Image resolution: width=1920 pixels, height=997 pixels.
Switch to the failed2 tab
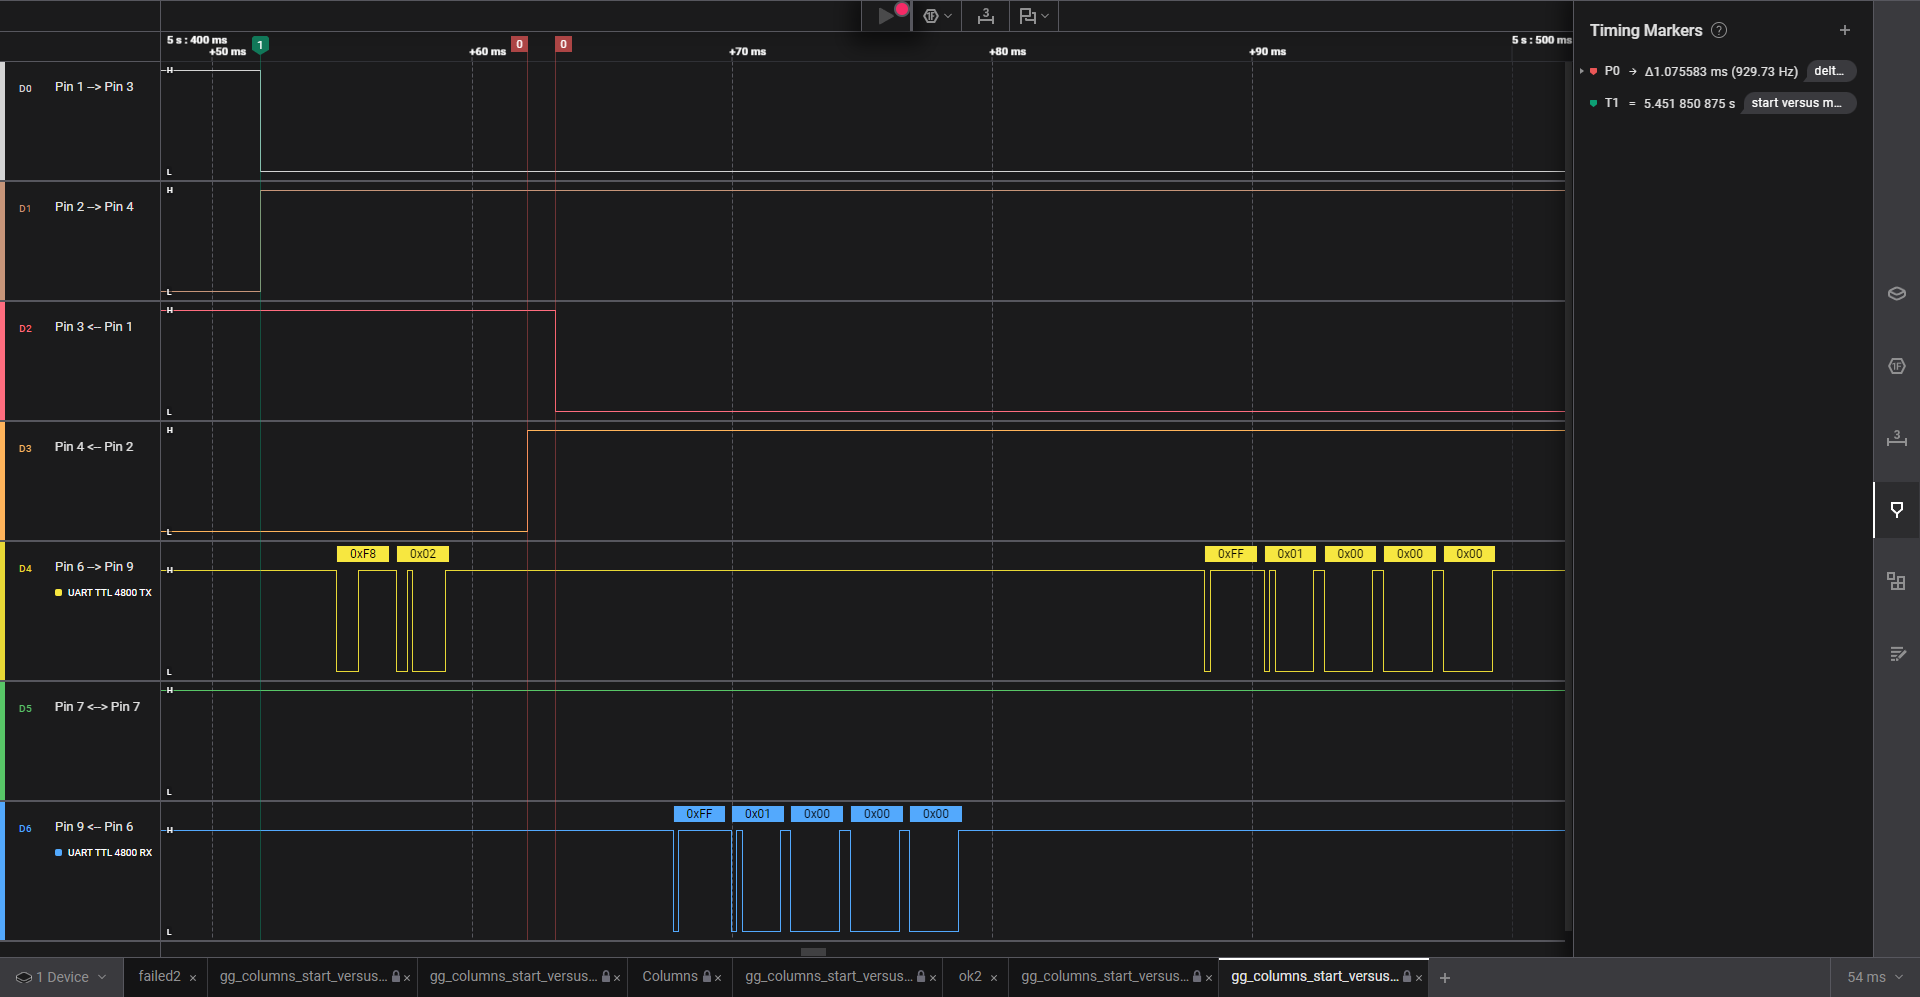pyautogui.click(x=159, y=977)
